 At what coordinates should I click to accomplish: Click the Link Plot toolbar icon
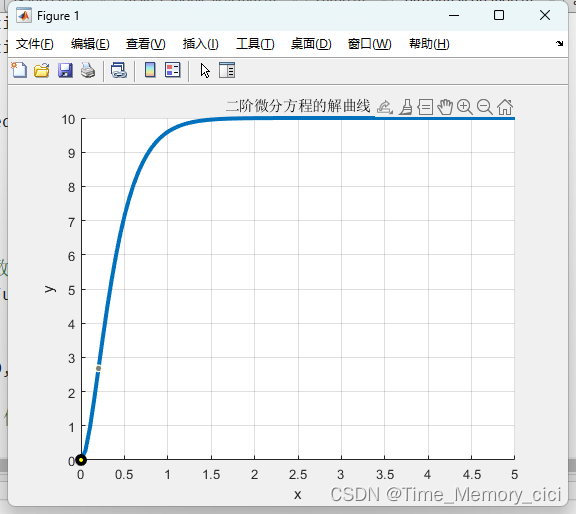pyautogui.click(x=119, y=70)
